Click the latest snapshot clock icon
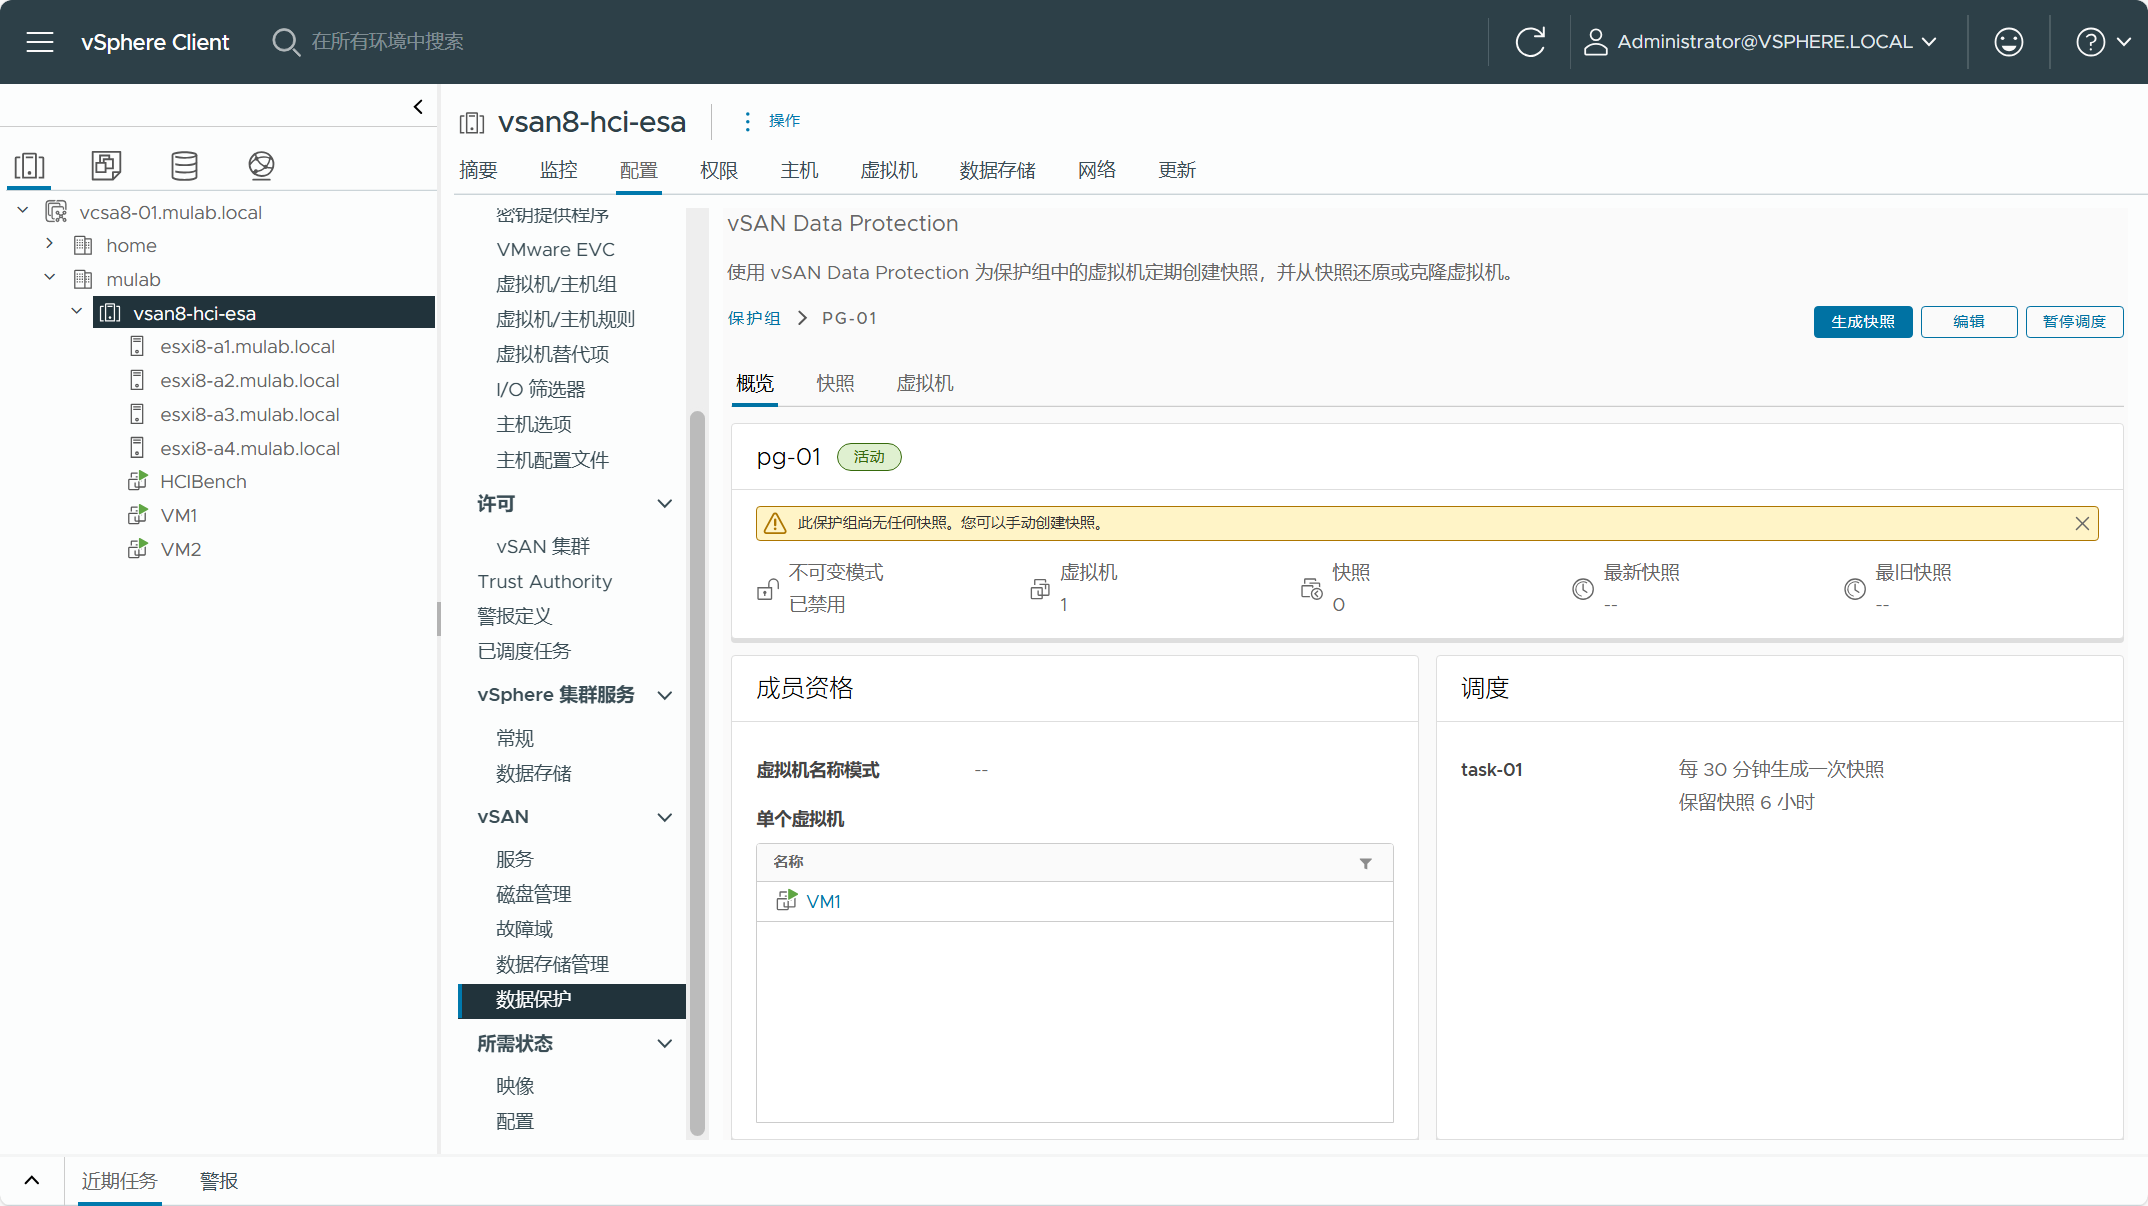The width and height of the screenshot is (2148, 1206). (x=1581, y=588)
